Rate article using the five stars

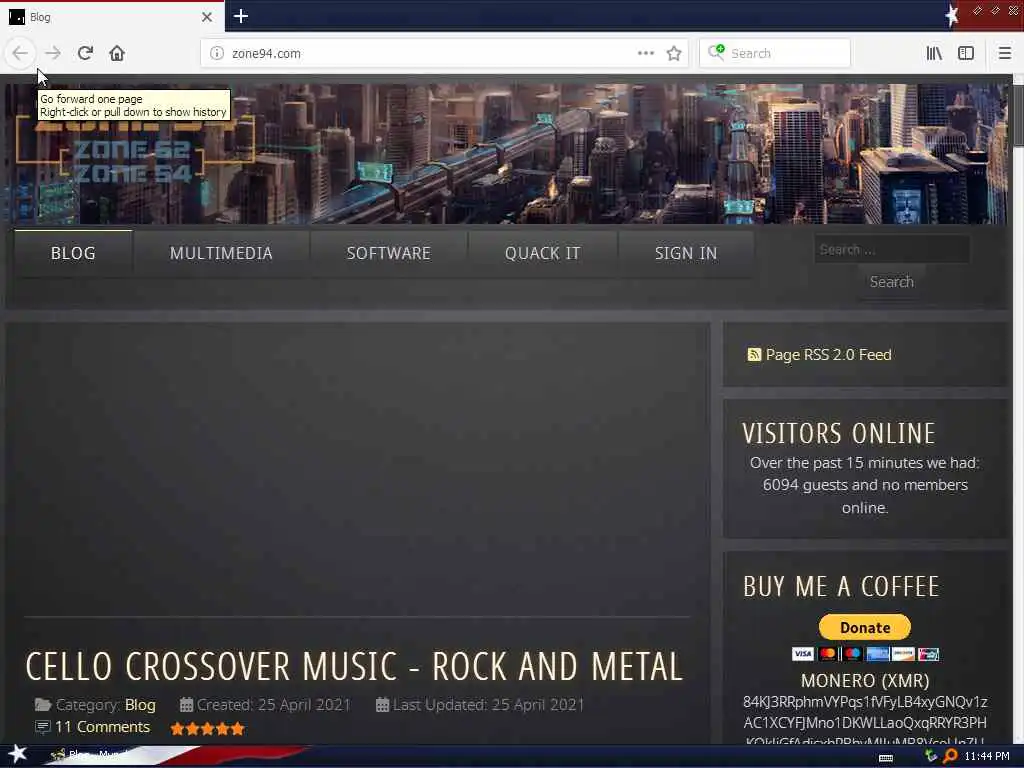[207, 728]
